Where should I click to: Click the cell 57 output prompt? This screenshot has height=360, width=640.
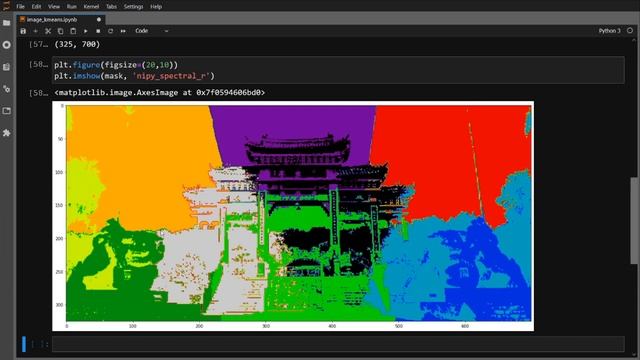click(38, 44)
